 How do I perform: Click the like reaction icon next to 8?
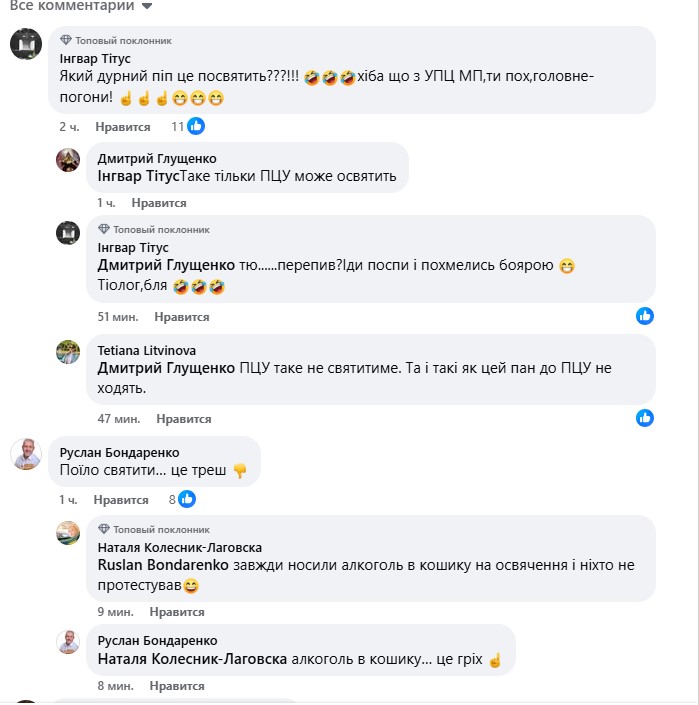pos(187,499)
